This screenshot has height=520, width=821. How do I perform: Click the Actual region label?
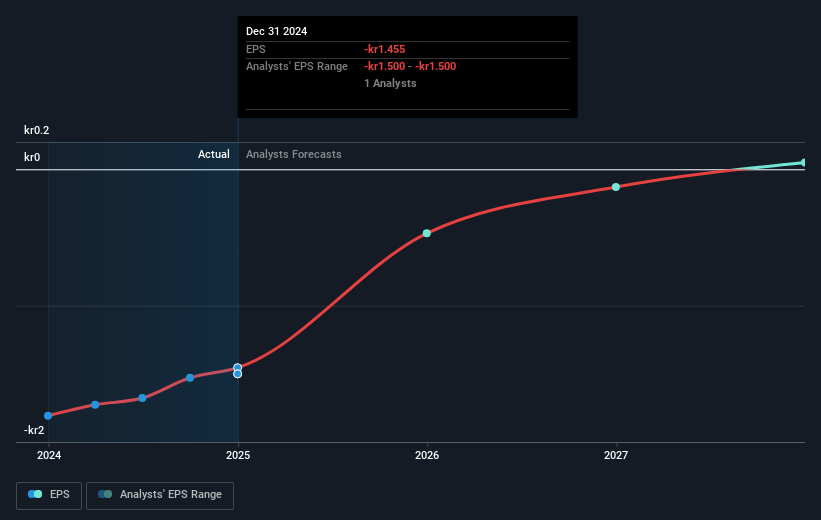[x=214, y=154]
